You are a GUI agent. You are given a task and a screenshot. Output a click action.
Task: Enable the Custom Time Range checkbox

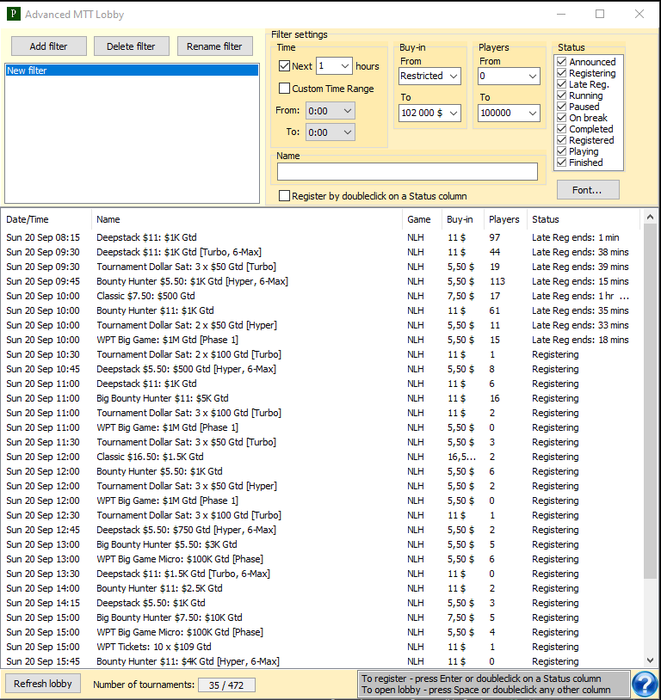(x=284, y=88)
